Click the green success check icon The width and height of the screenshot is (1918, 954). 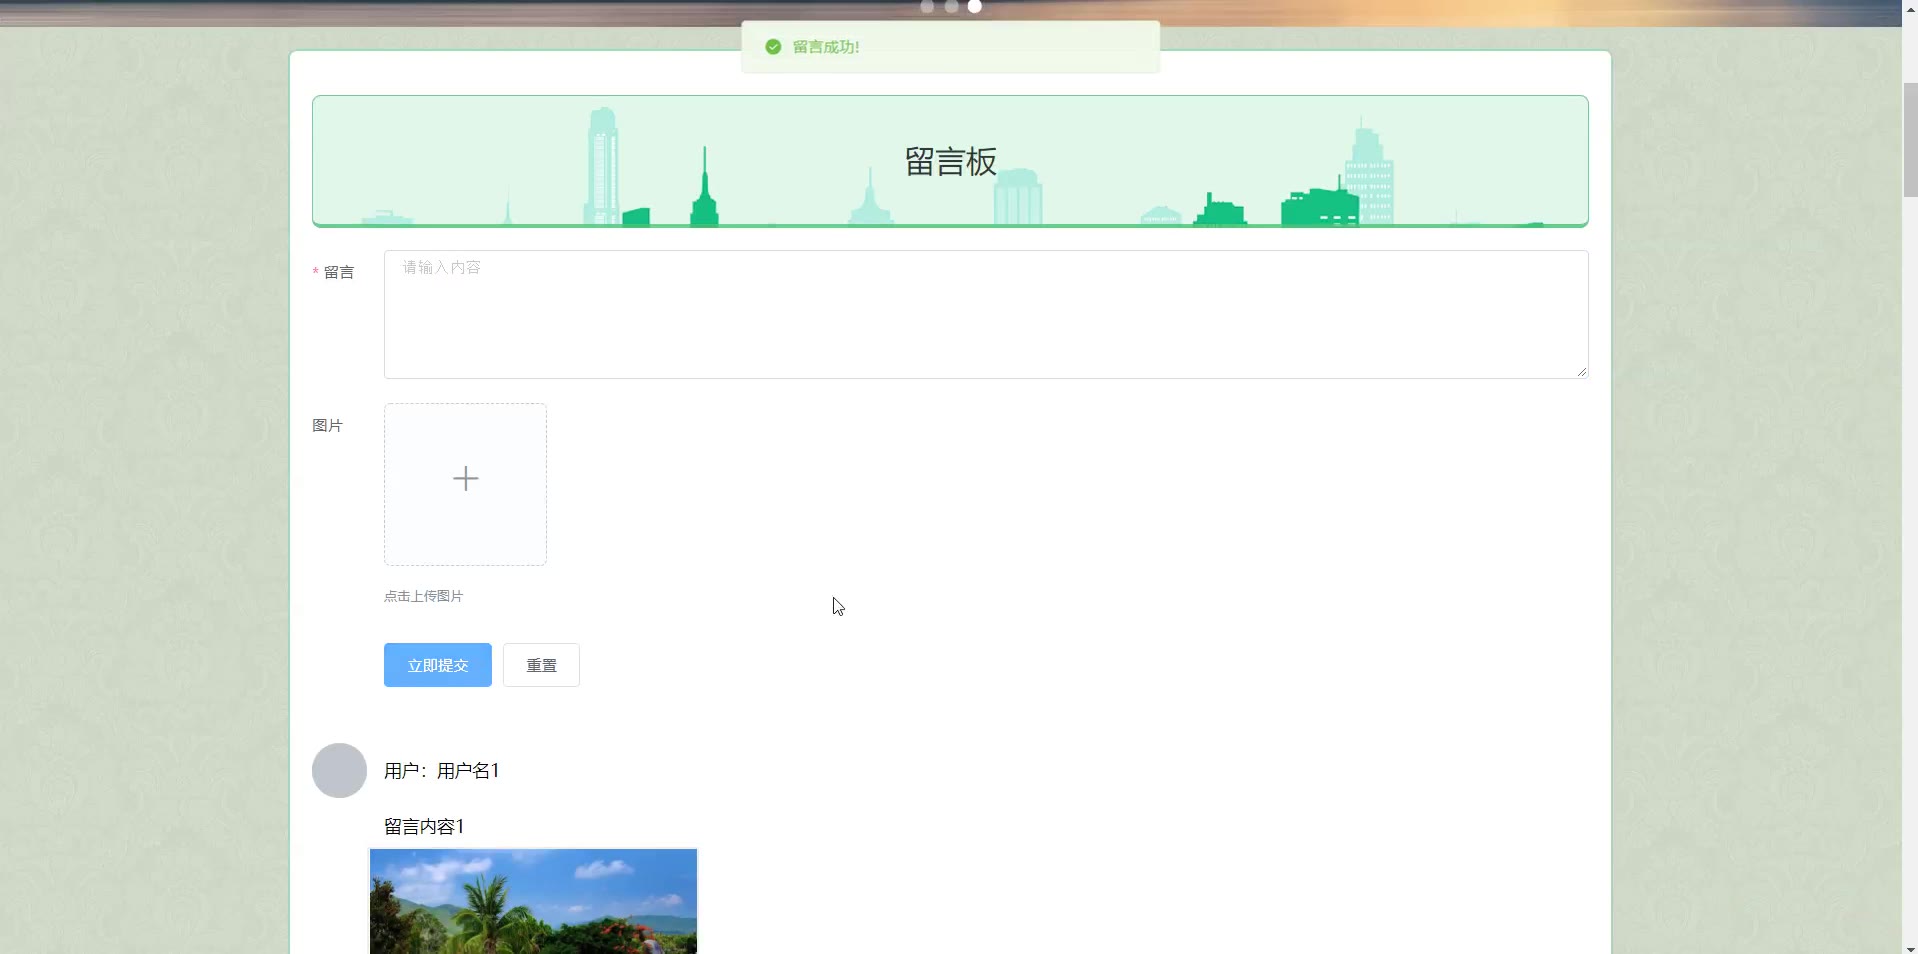(x=773, y=47)
